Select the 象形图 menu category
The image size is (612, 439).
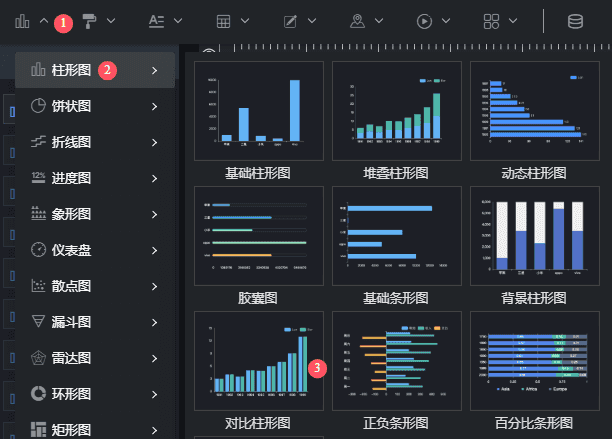[95, 214]
